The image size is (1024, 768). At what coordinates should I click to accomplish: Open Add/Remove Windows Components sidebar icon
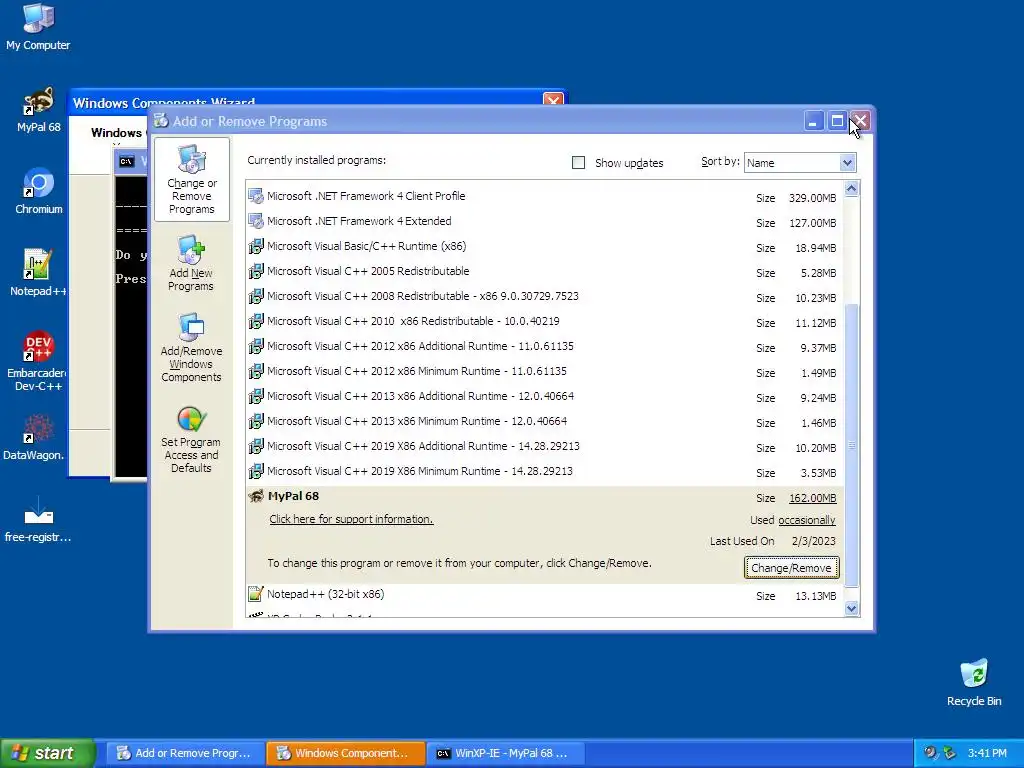tap(191, 348)
